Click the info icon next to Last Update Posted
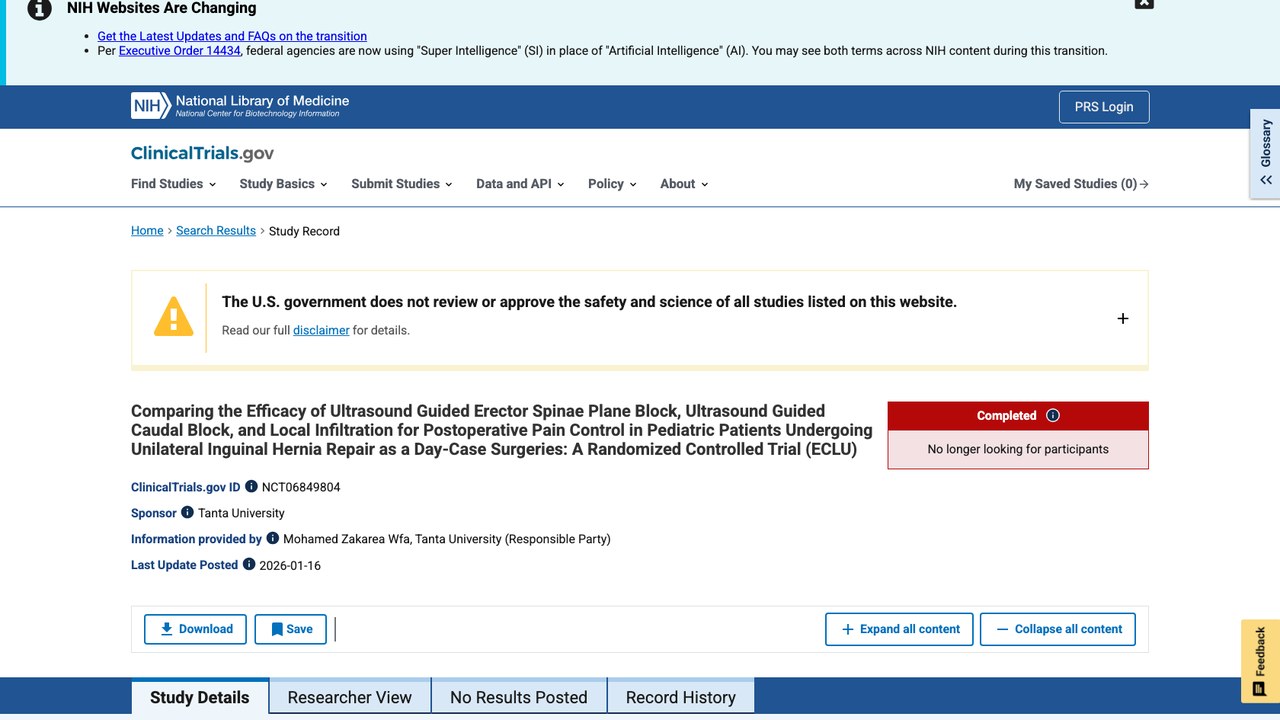 [x=249, y=564]
